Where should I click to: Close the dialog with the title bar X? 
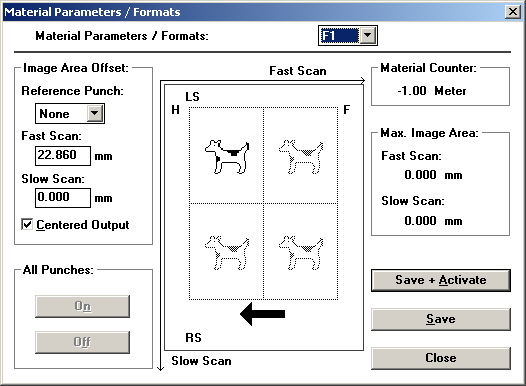[513, 12]
